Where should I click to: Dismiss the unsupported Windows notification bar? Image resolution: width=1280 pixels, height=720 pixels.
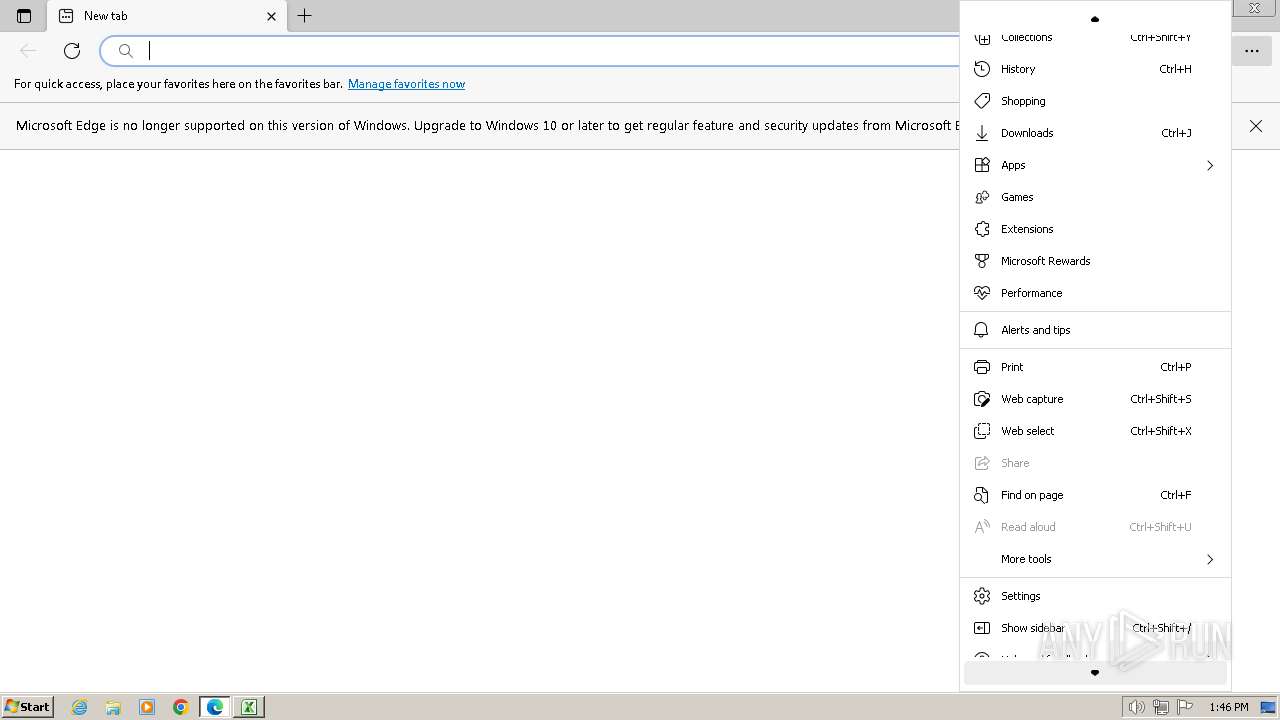pos(1256,126)
